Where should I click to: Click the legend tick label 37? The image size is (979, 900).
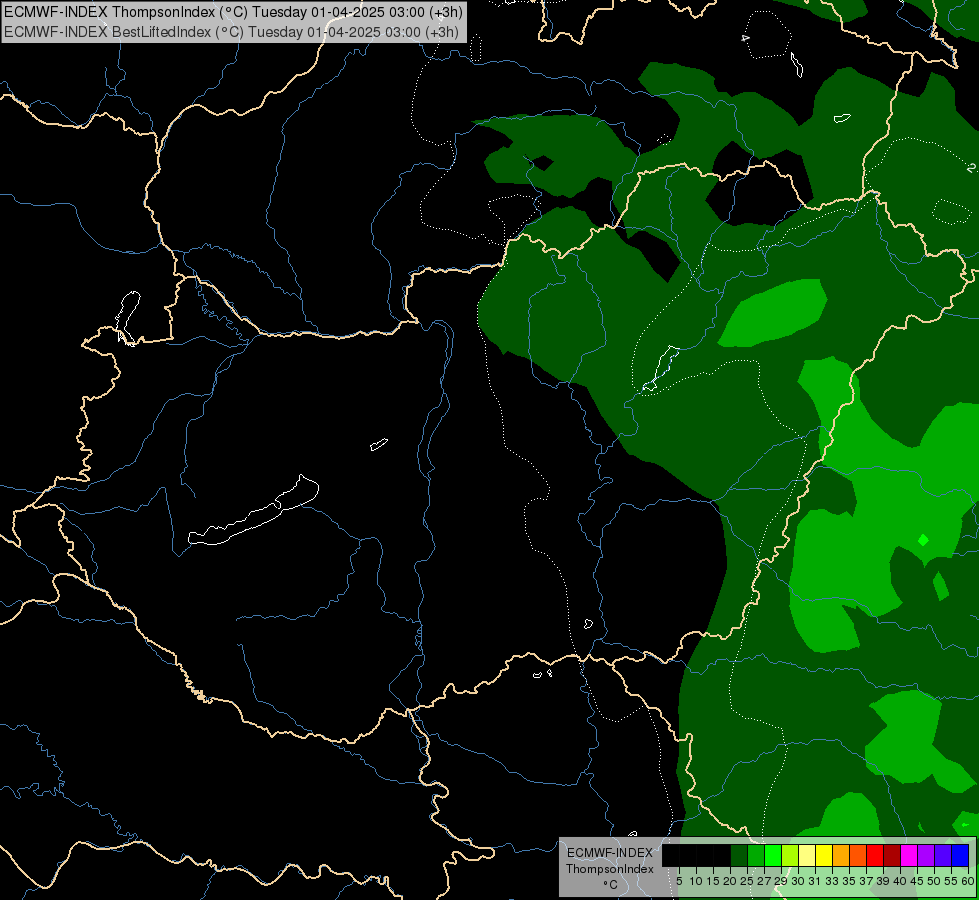pos(866,881)
